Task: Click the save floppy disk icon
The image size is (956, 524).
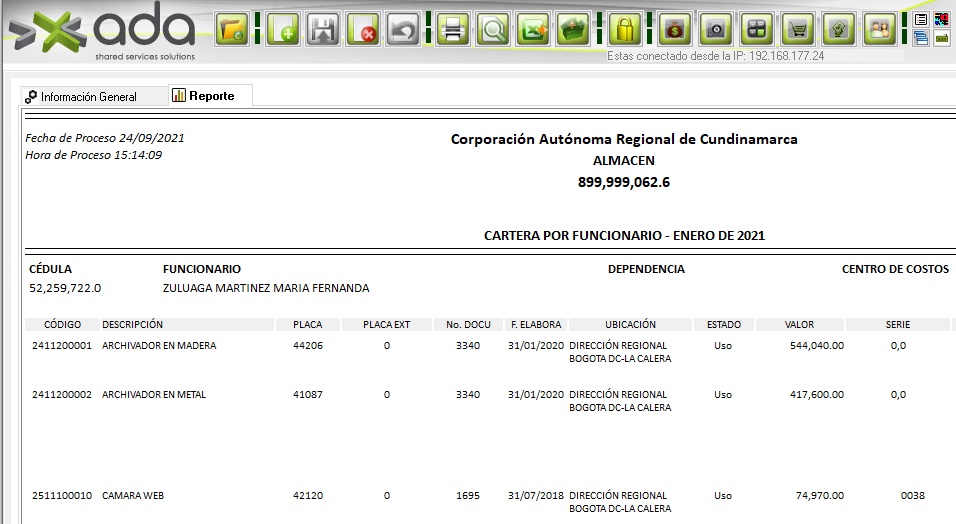Action: tap(324, 29)
